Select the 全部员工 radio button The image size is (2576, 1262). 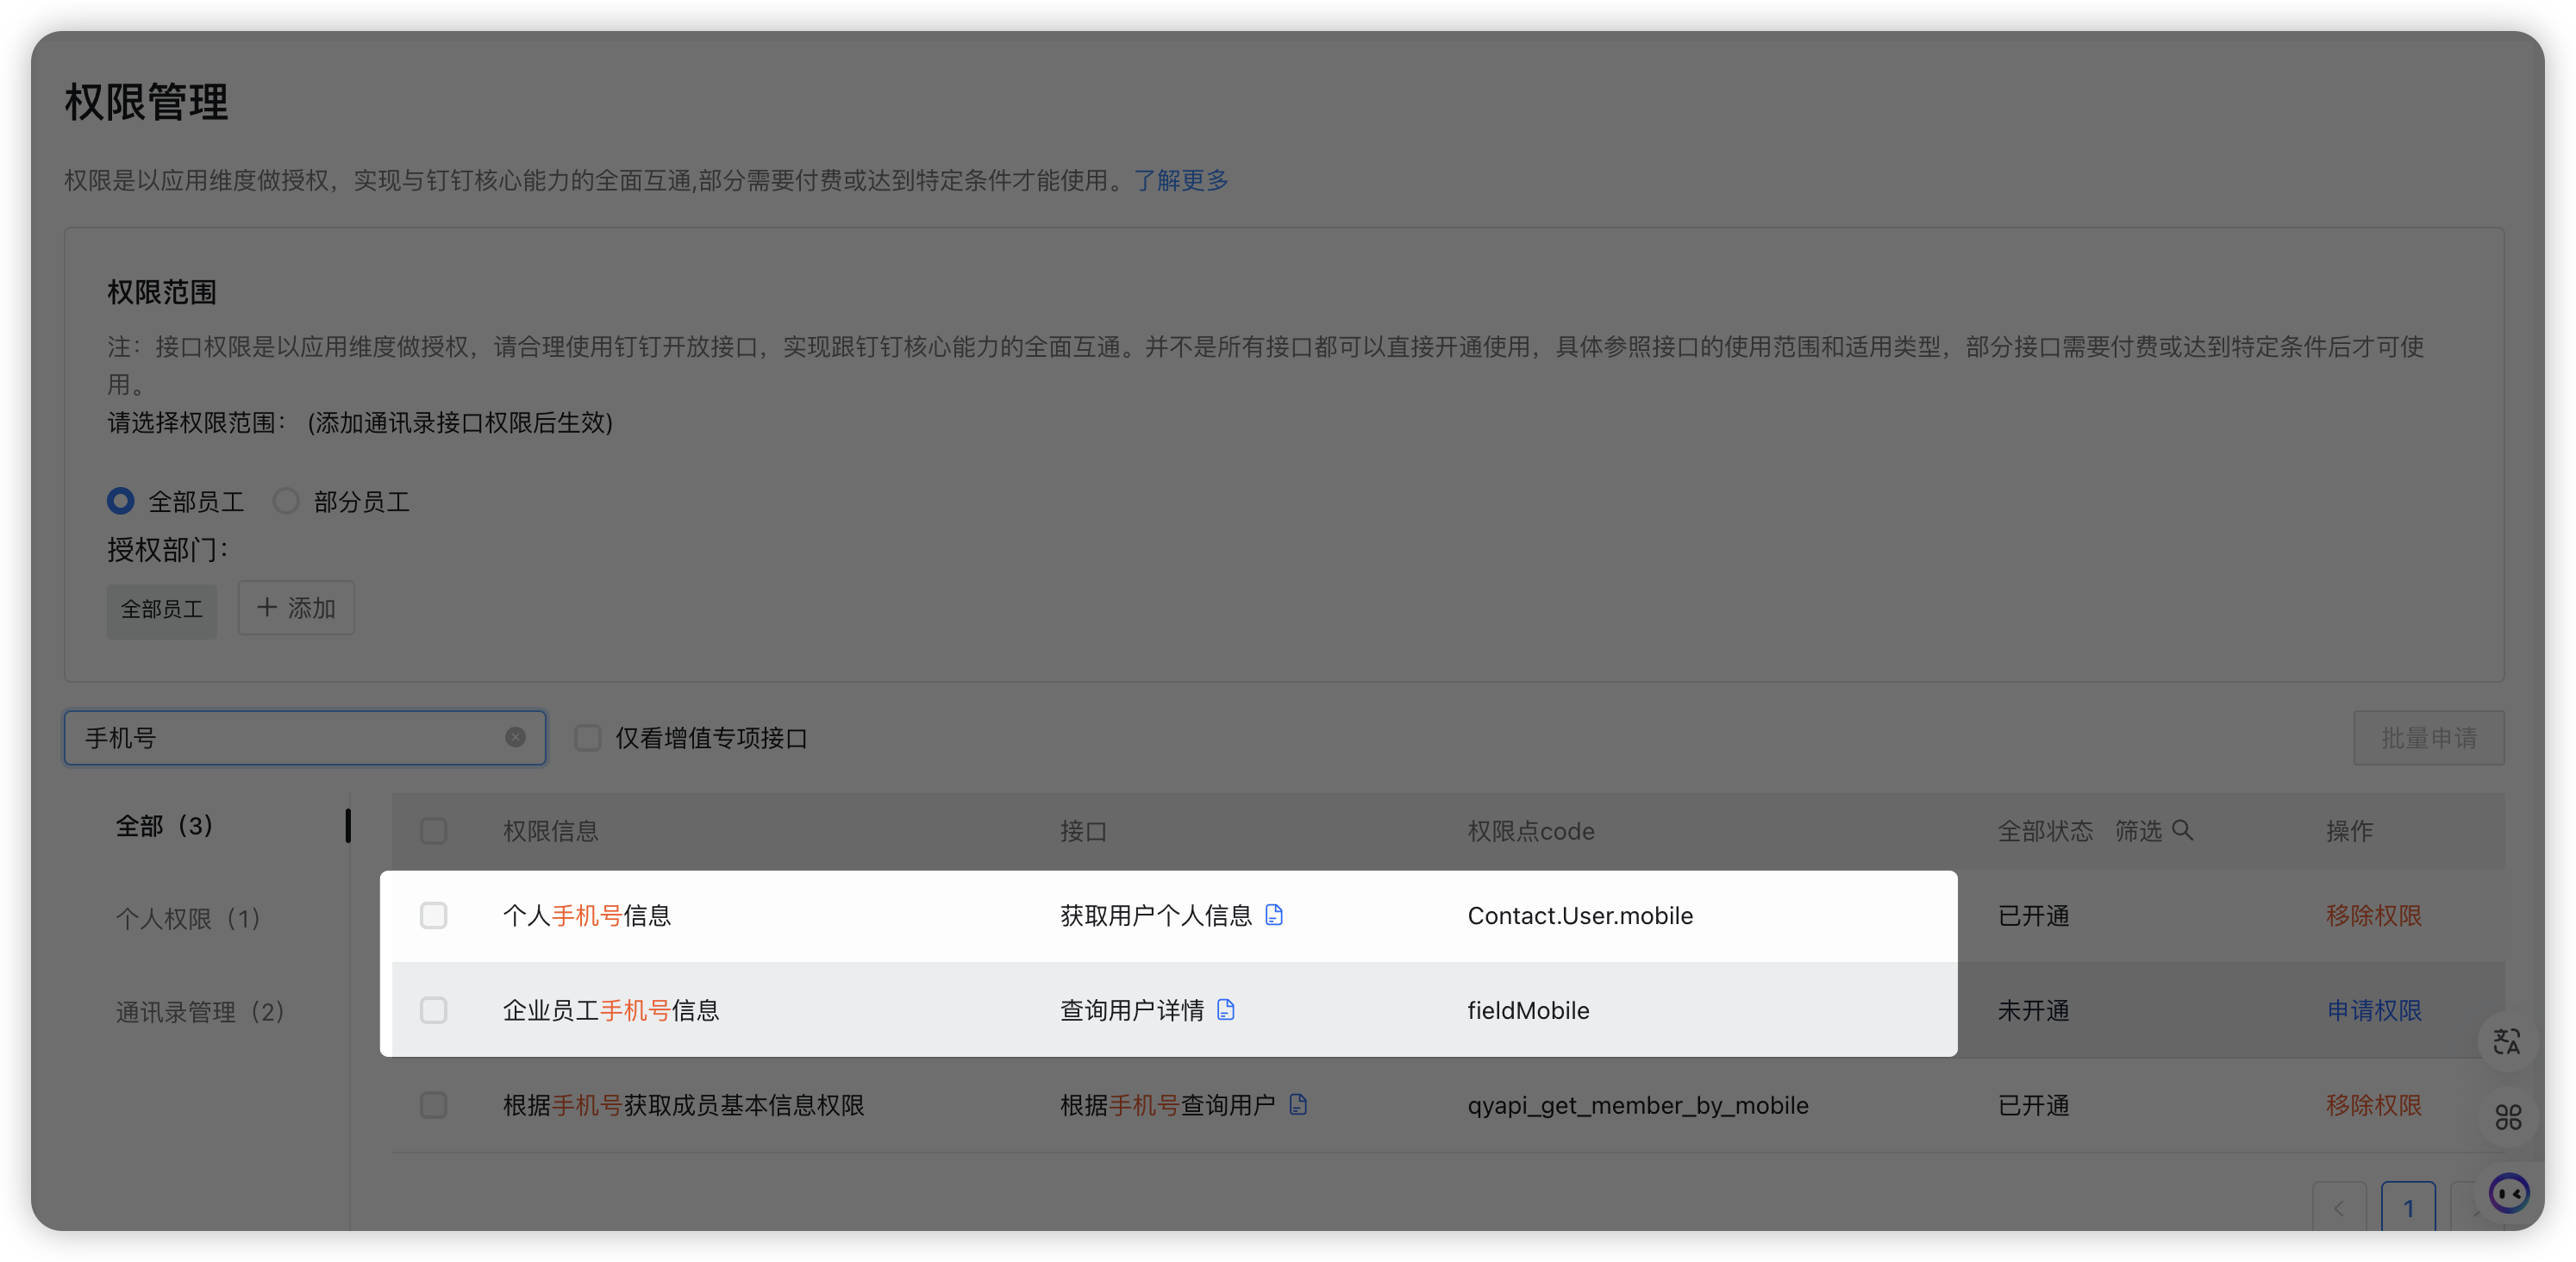[121, 500]
